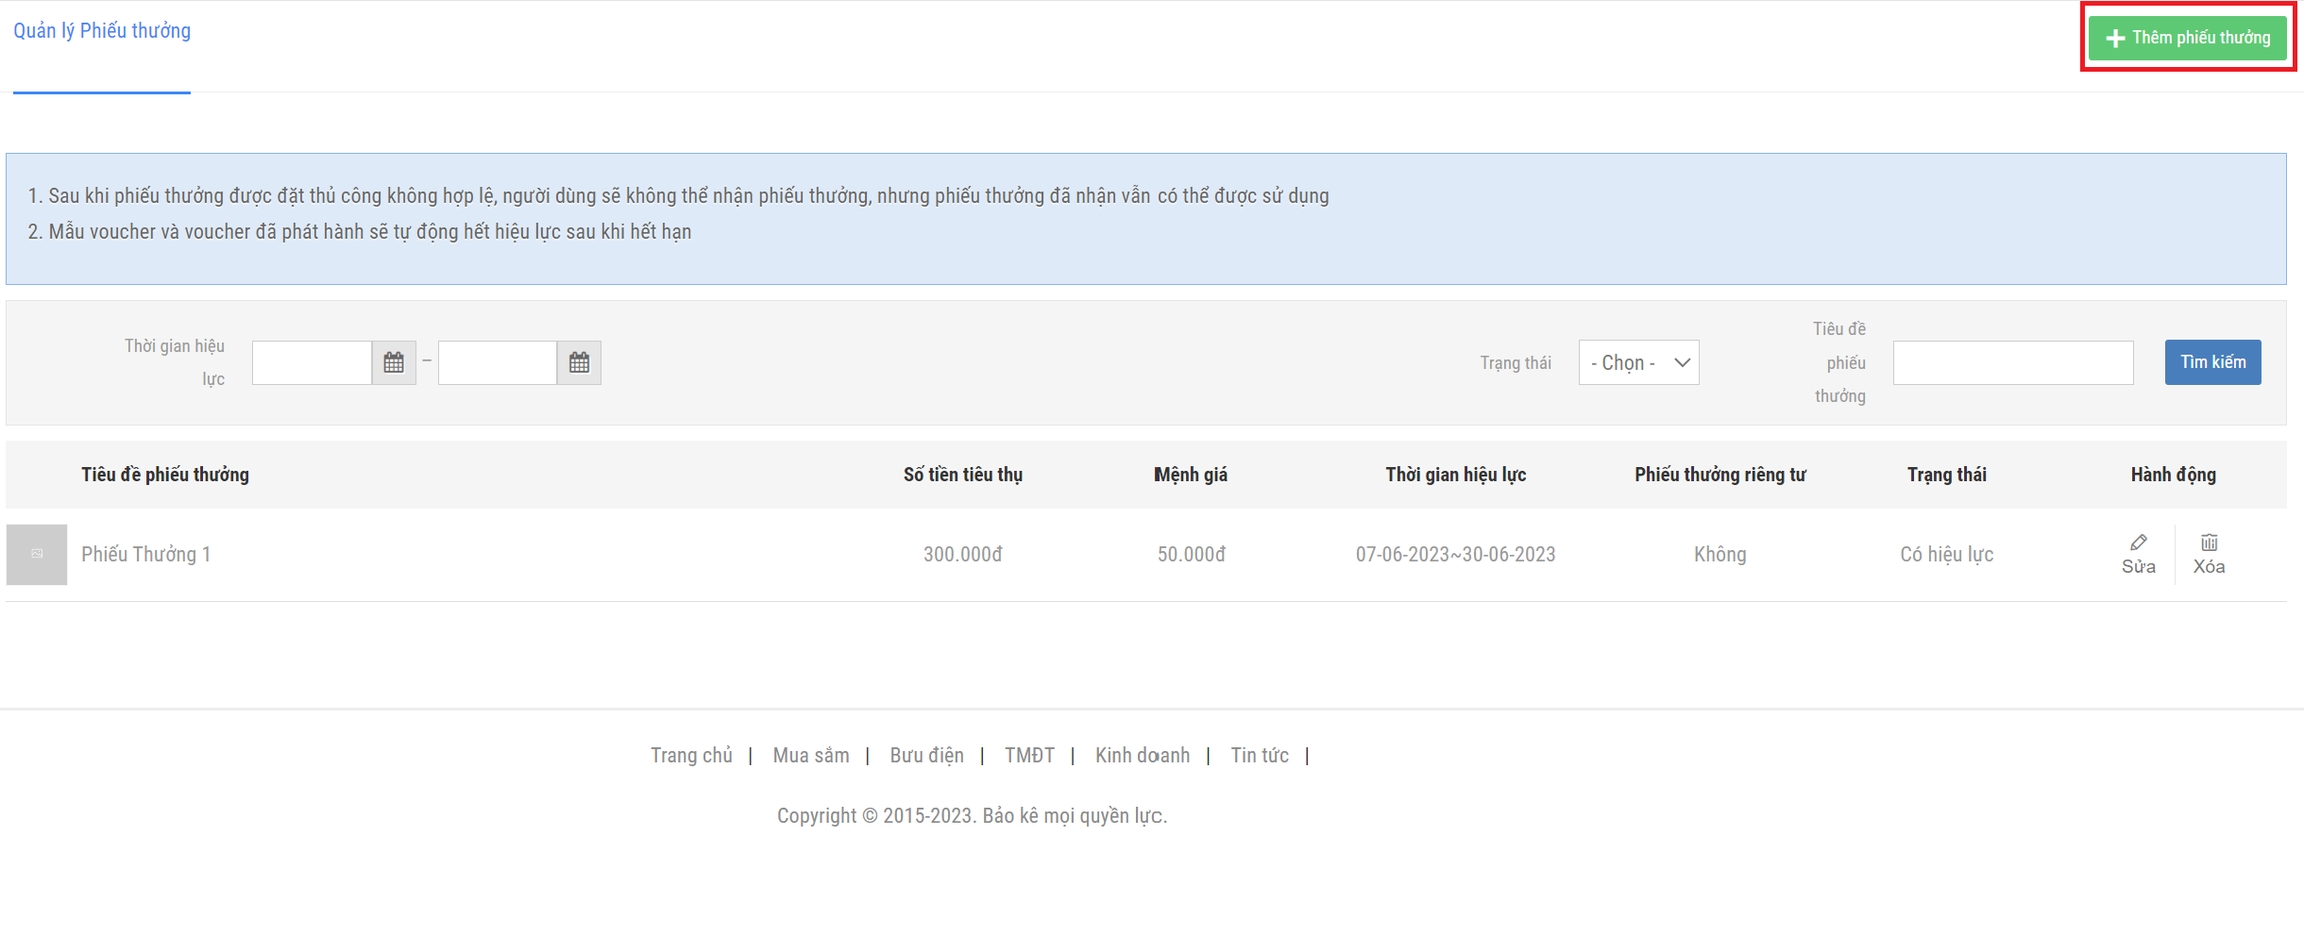This screenshot has height=936, width=2304.
Task: Go to Mua sắm footer link
Action: 810,755
